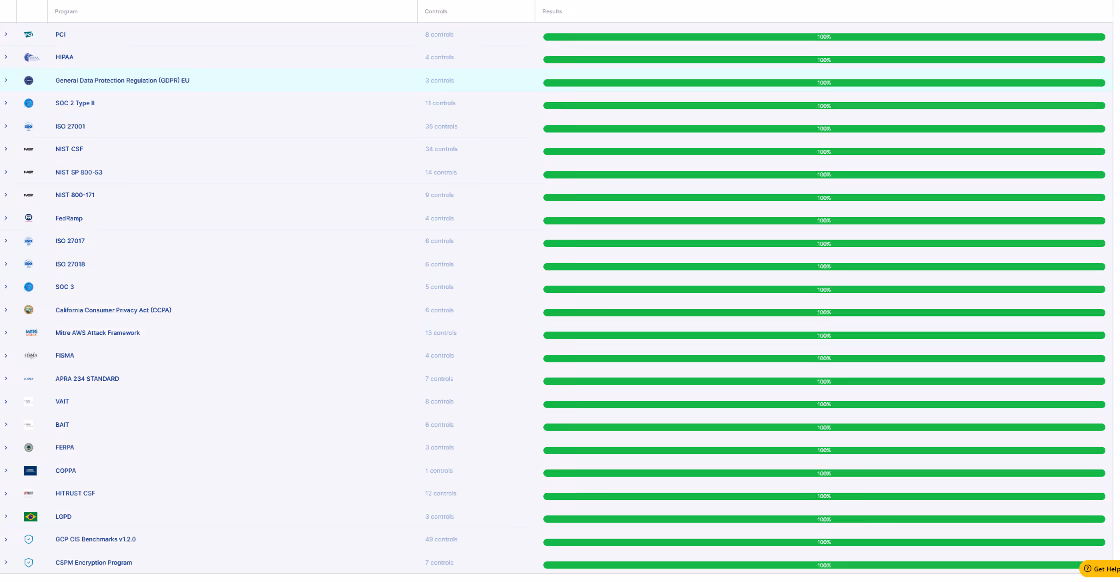Click the FedRamp program icon
The image size is (1120, 582).
pos(29,218)
